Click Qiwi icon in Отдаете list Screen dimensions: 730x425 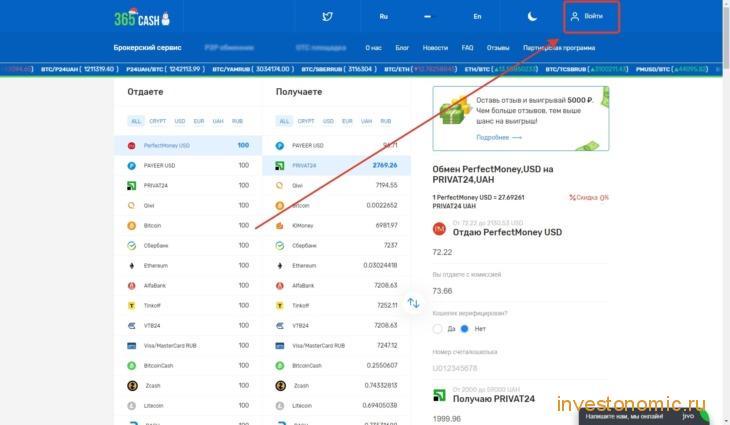(x=132, y=205)
